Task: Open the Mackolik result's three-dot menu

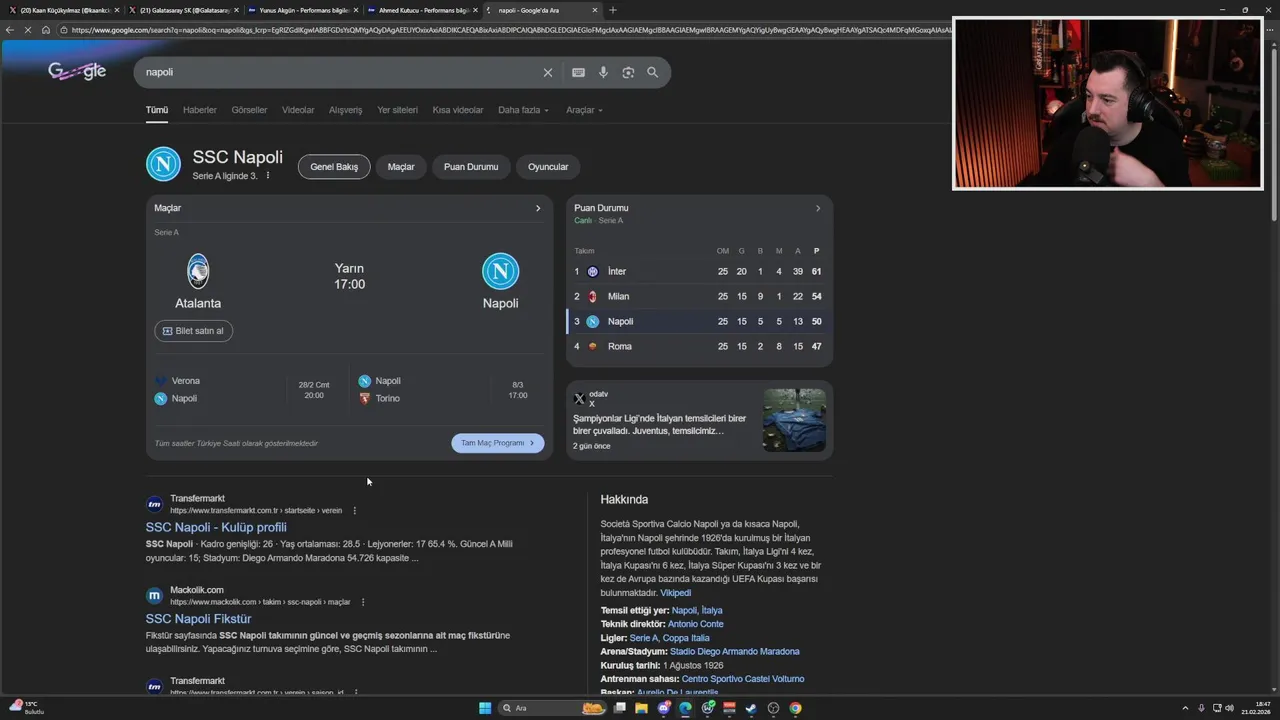Action: coord(363,602)
